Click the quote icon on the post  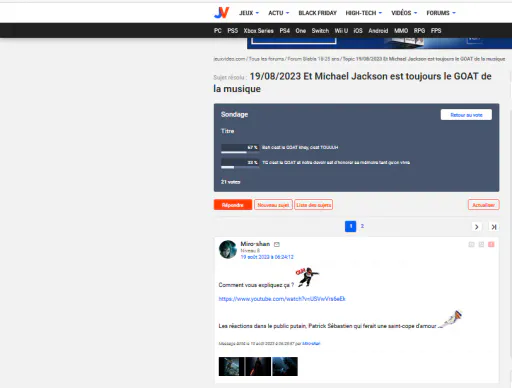click(x=471, y=245)
